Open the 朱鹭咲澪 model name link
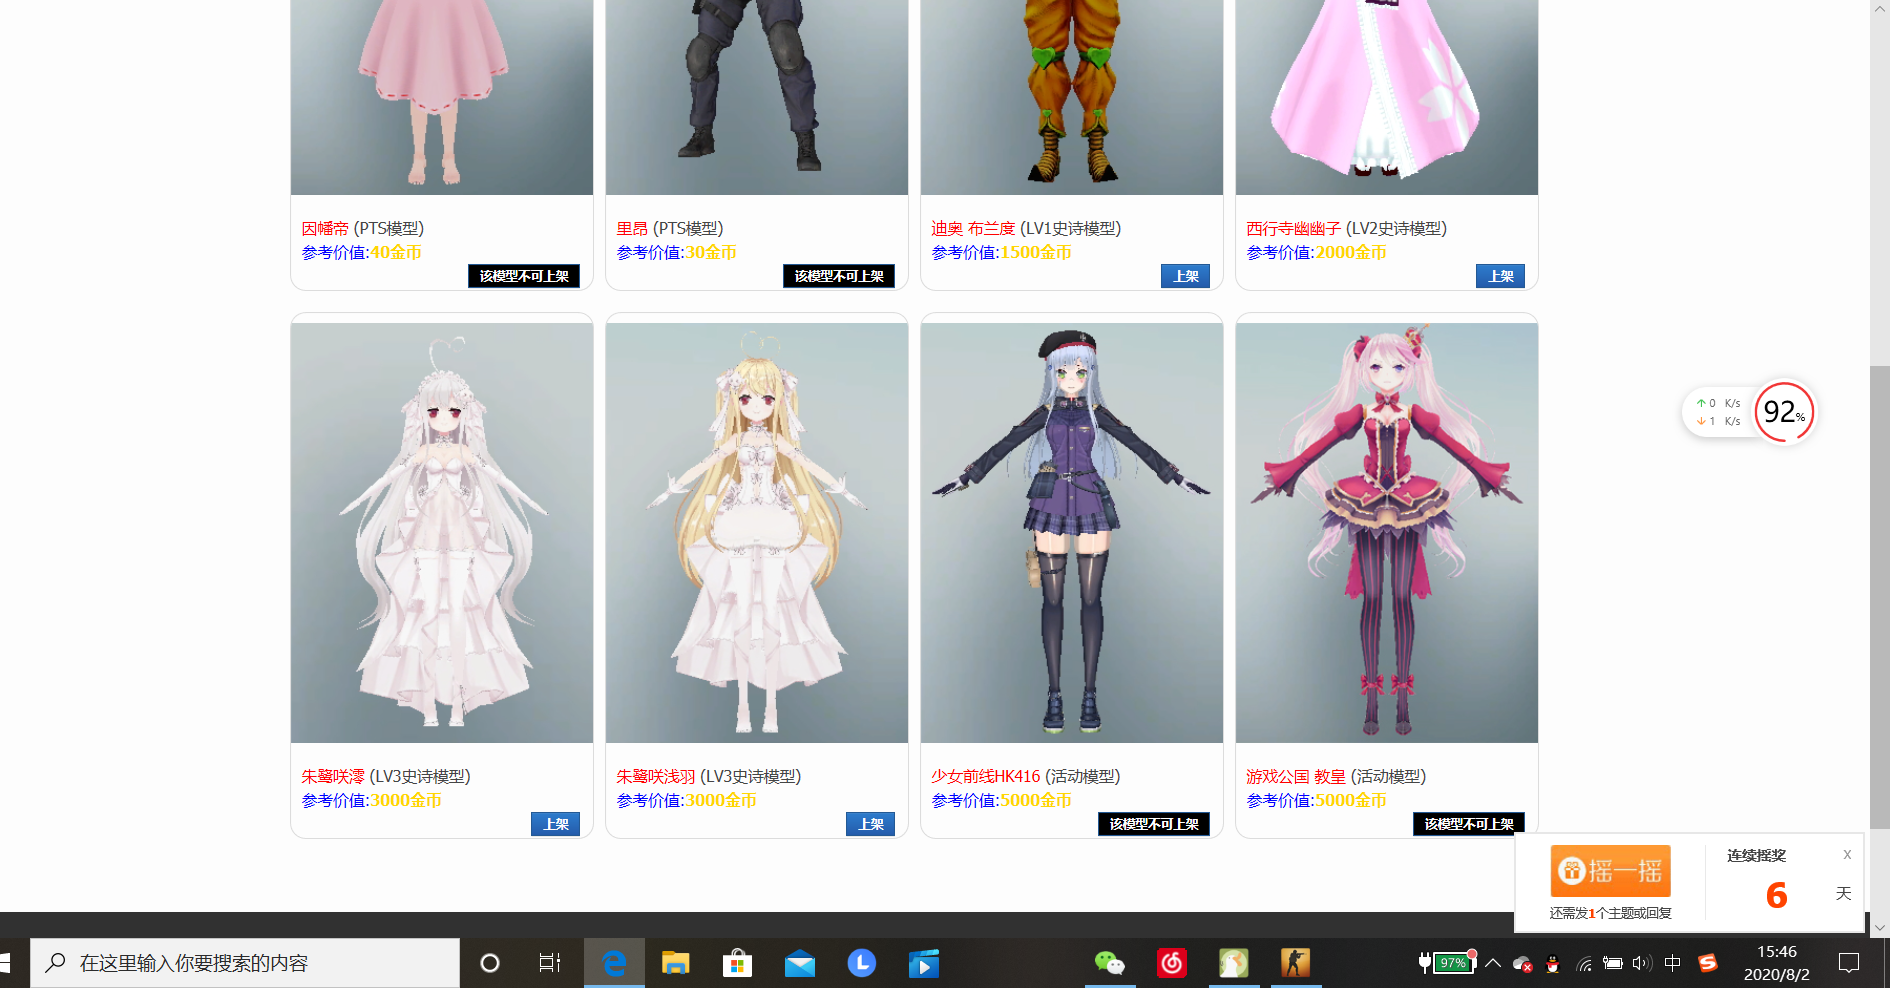Image resolution: width=1890 pixels, height=988 pixels. 332,775
